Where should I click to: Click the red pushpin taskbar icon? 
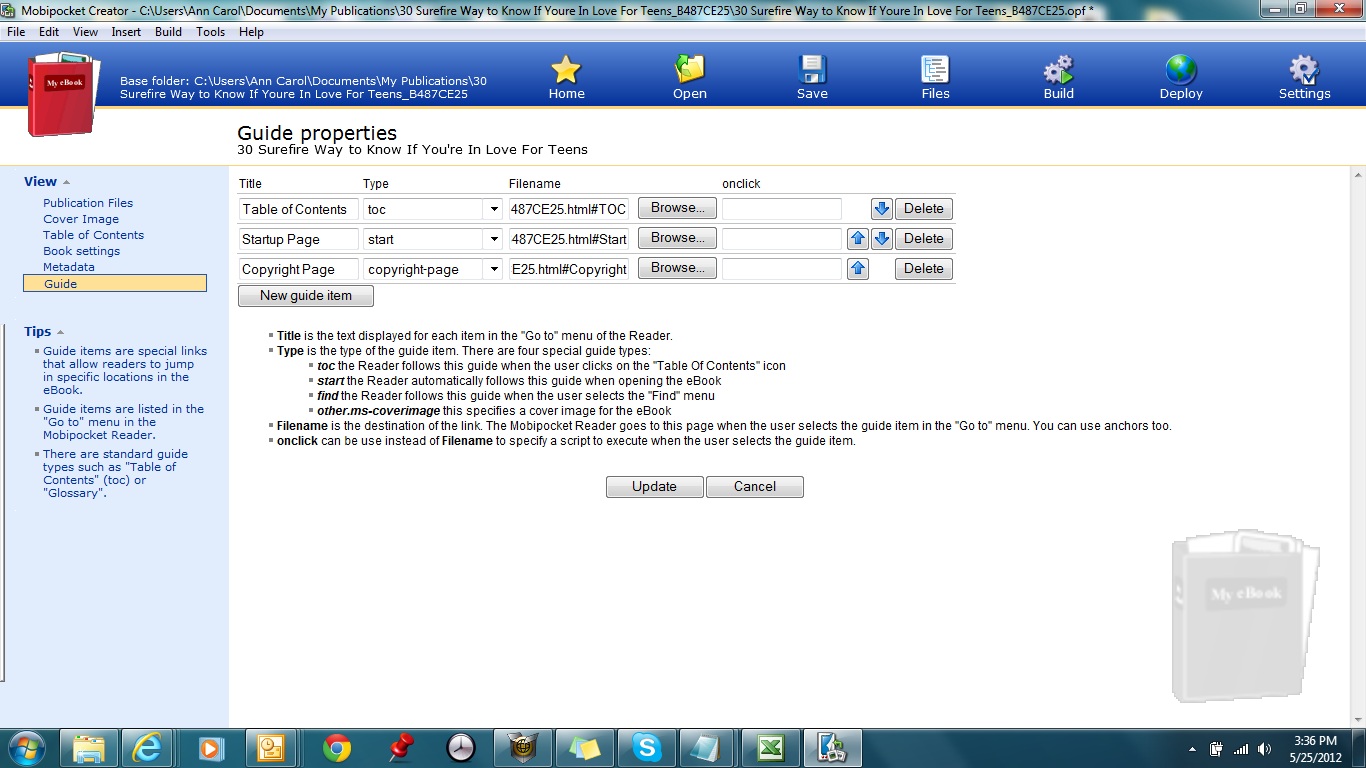pyautogui.click(x=401, y=748)
